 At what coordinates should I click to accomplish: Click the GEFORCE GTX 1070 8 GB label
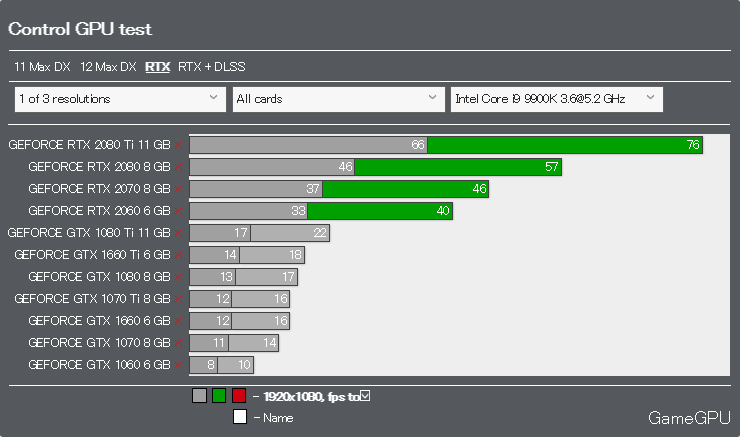click(99, 343)
